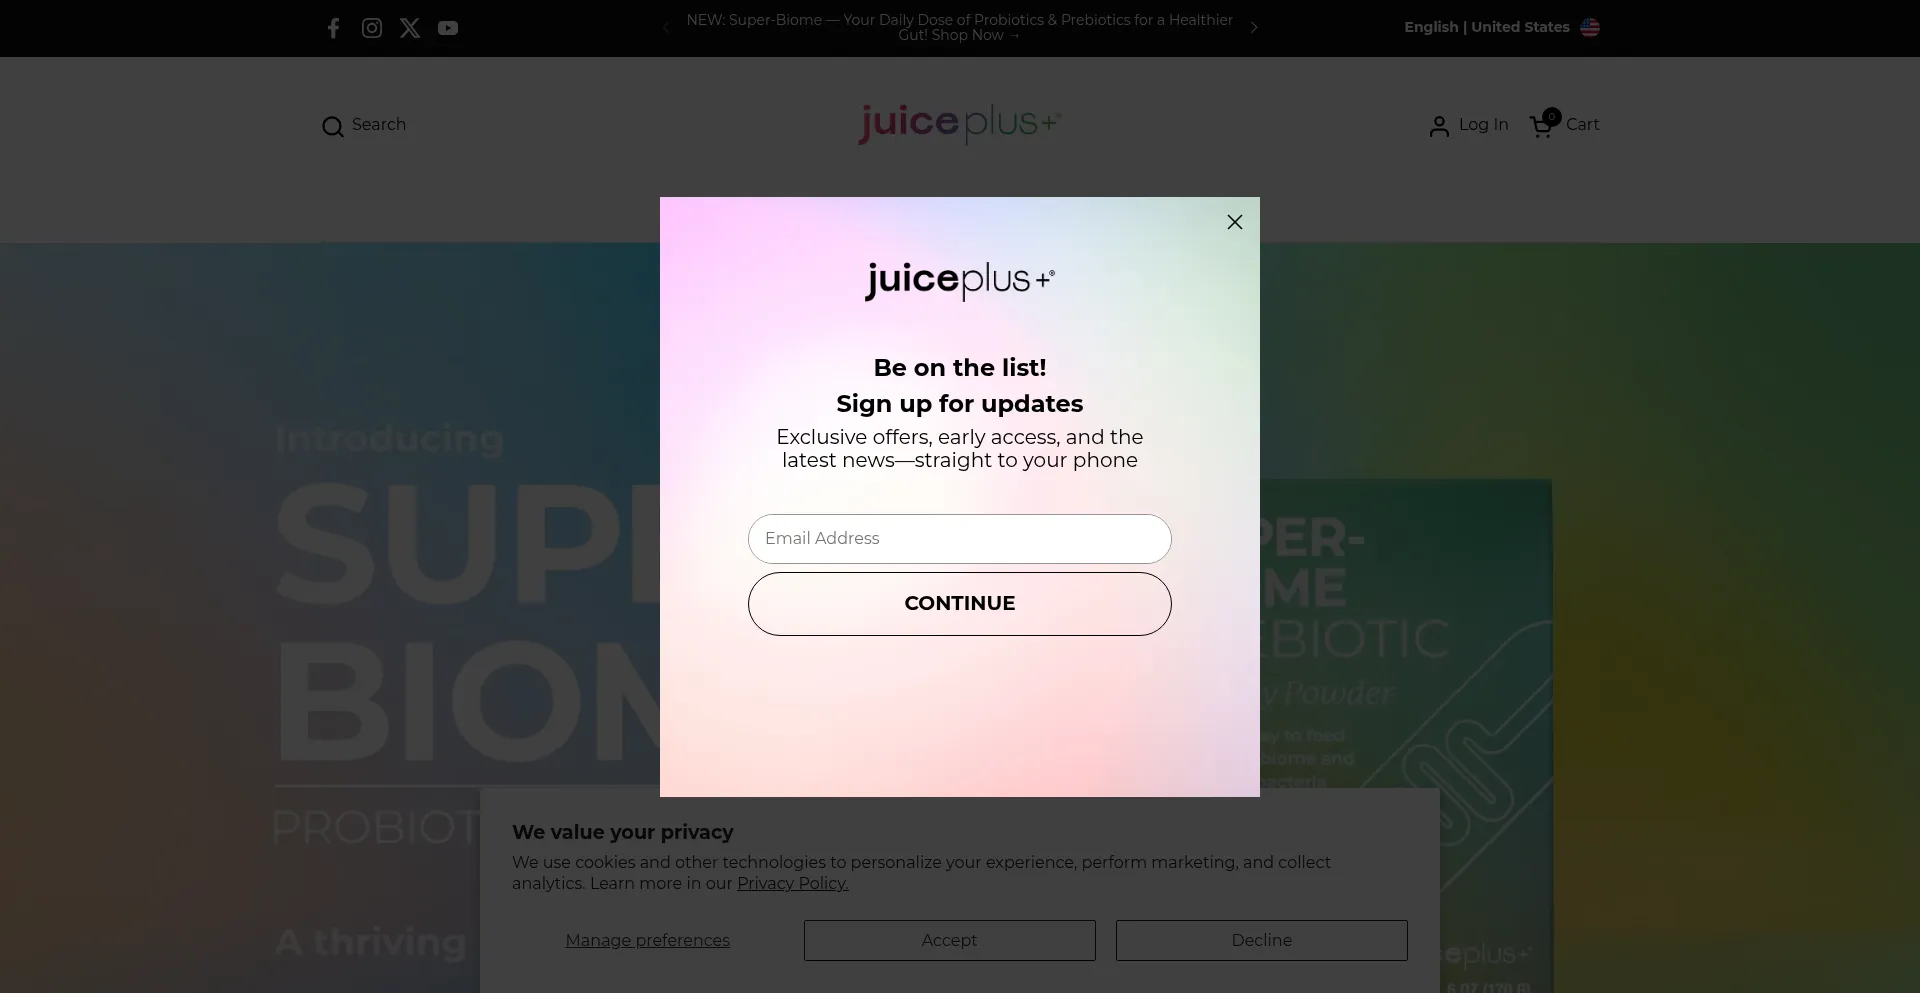1920x993 pixels.
Task: Decline the cookie tracking
Action: tap(1261, 940)
